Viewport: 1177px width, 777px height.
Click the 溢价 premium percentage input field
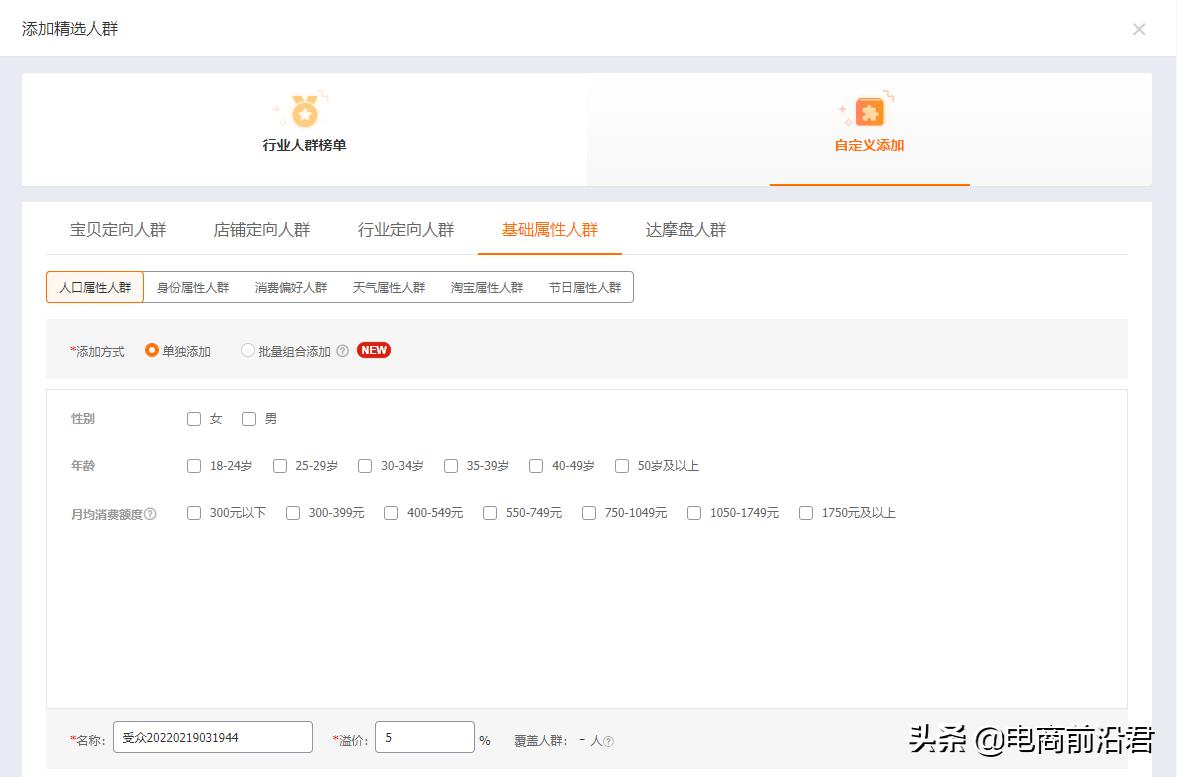[424, 737]
